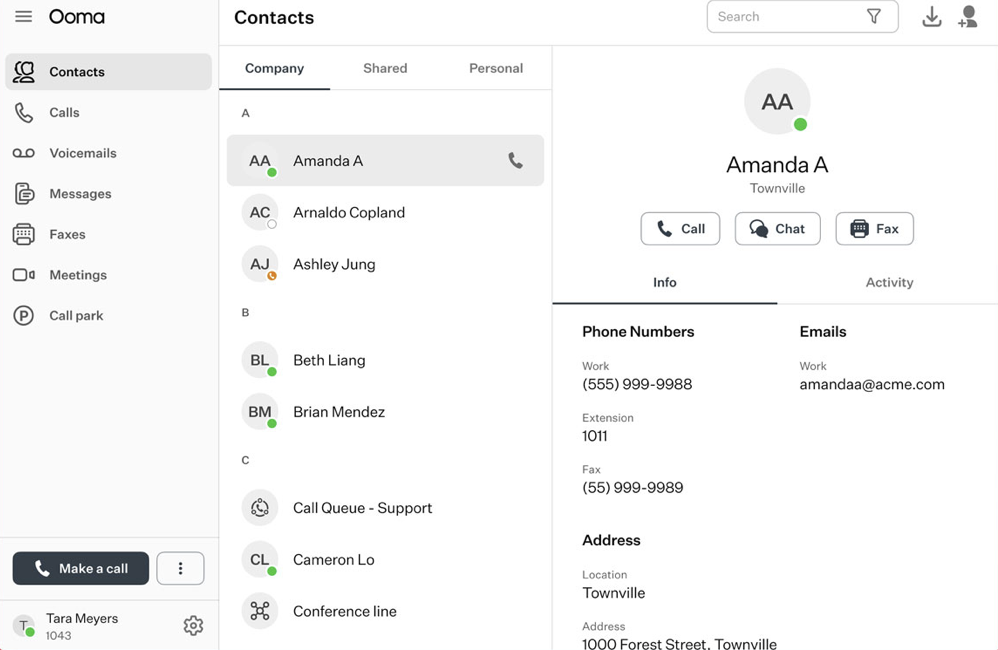Select Call Queue - Support contact
This screenshot has width=998, height=650.
coord(362,508)
